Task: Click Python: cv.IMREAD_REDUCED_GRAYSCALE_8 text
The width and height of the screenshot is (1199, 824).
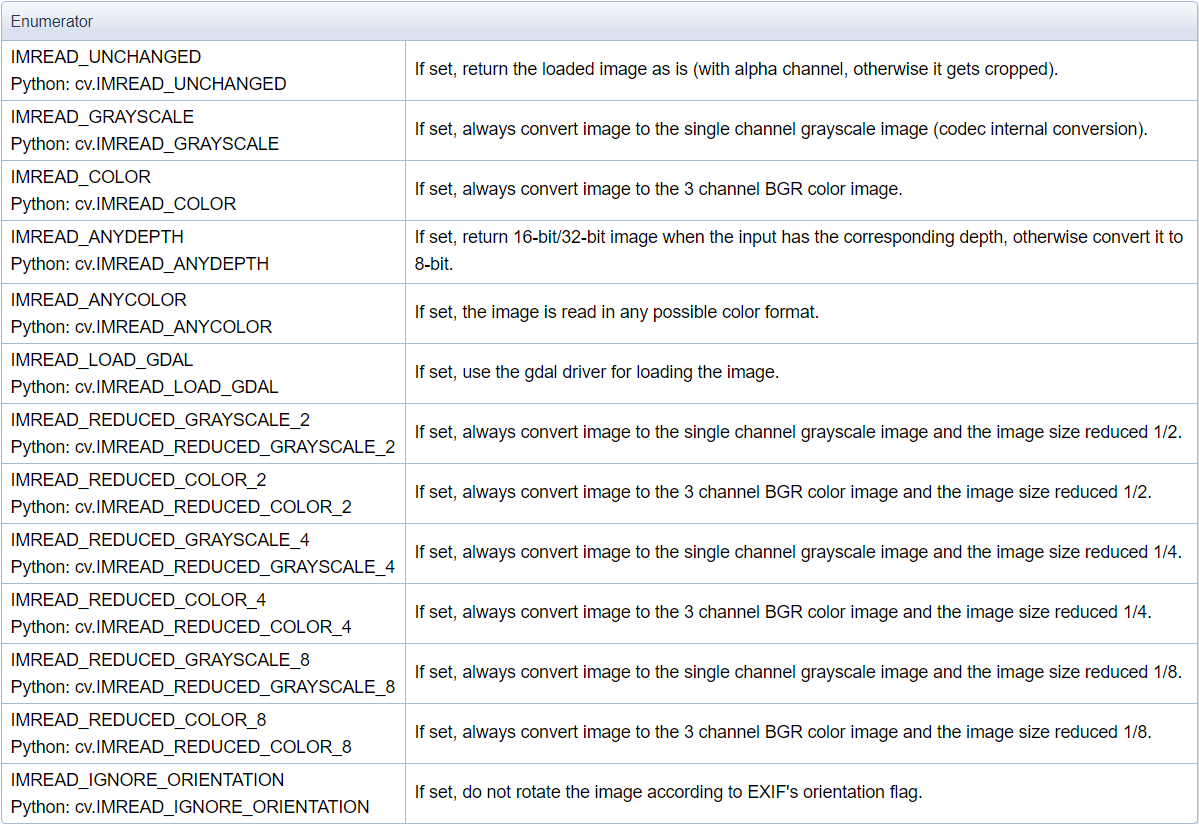Action: (203, 687)
